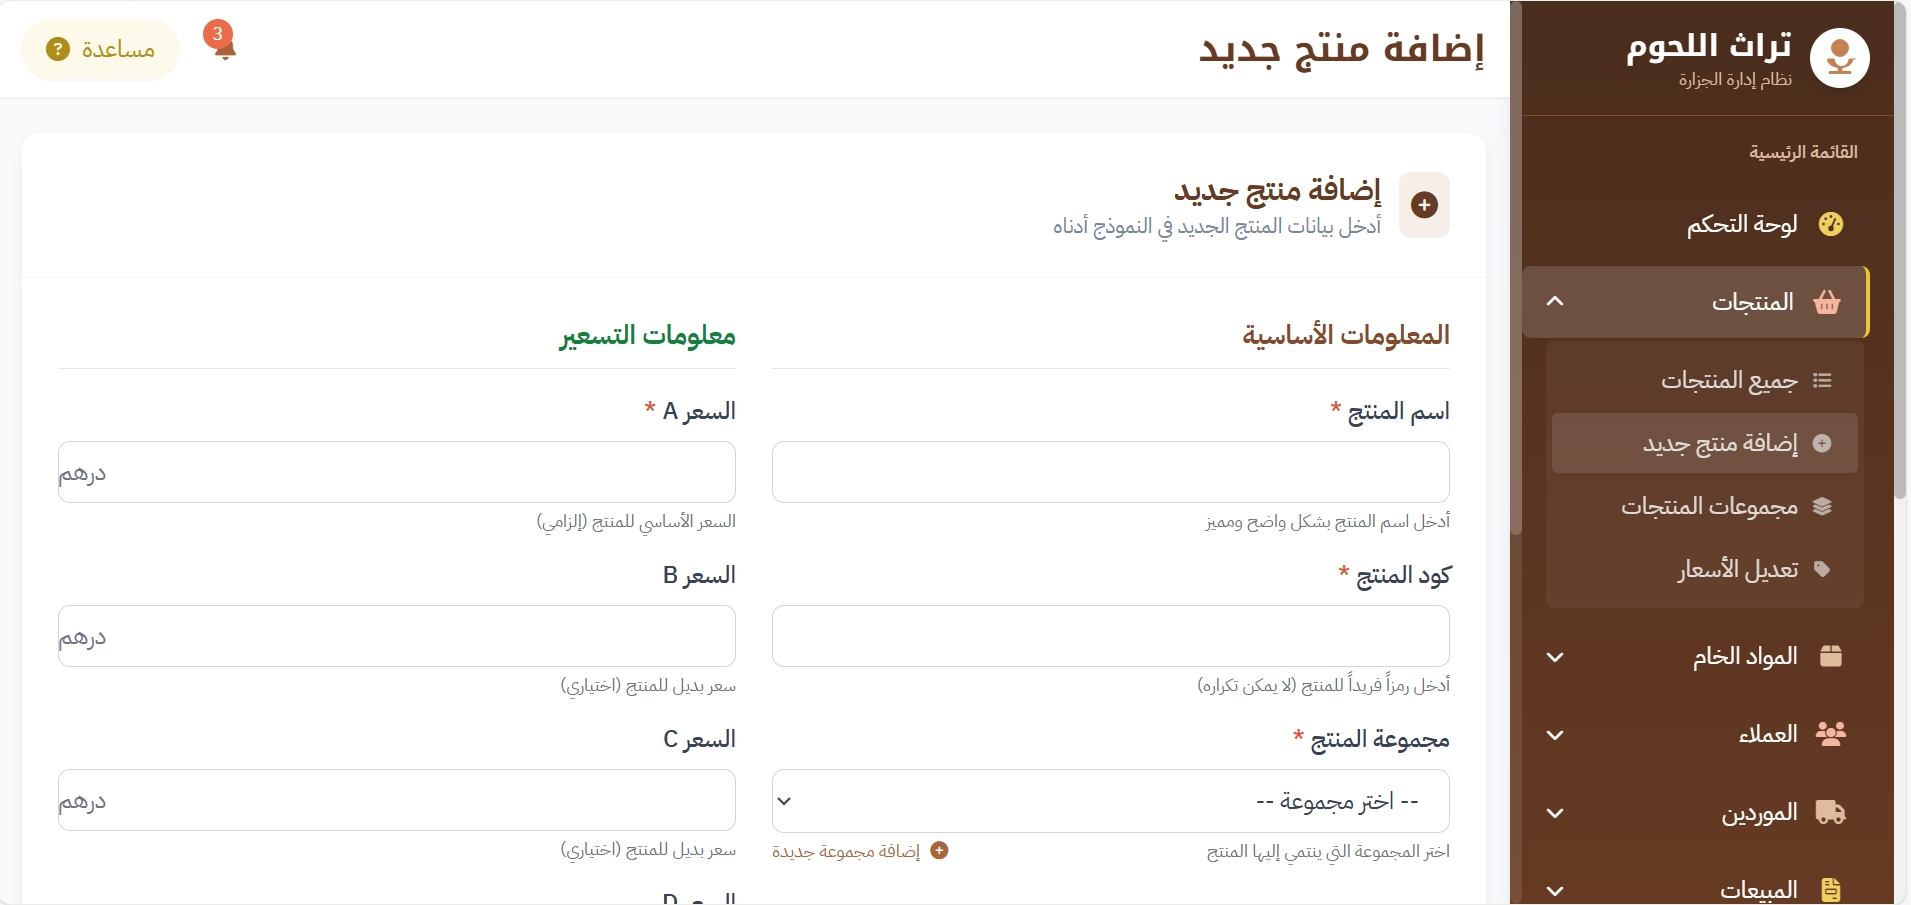This screenshot has height=905, width=1911.
Task: Click the products basket icon
Action: tap(1827, 302)
